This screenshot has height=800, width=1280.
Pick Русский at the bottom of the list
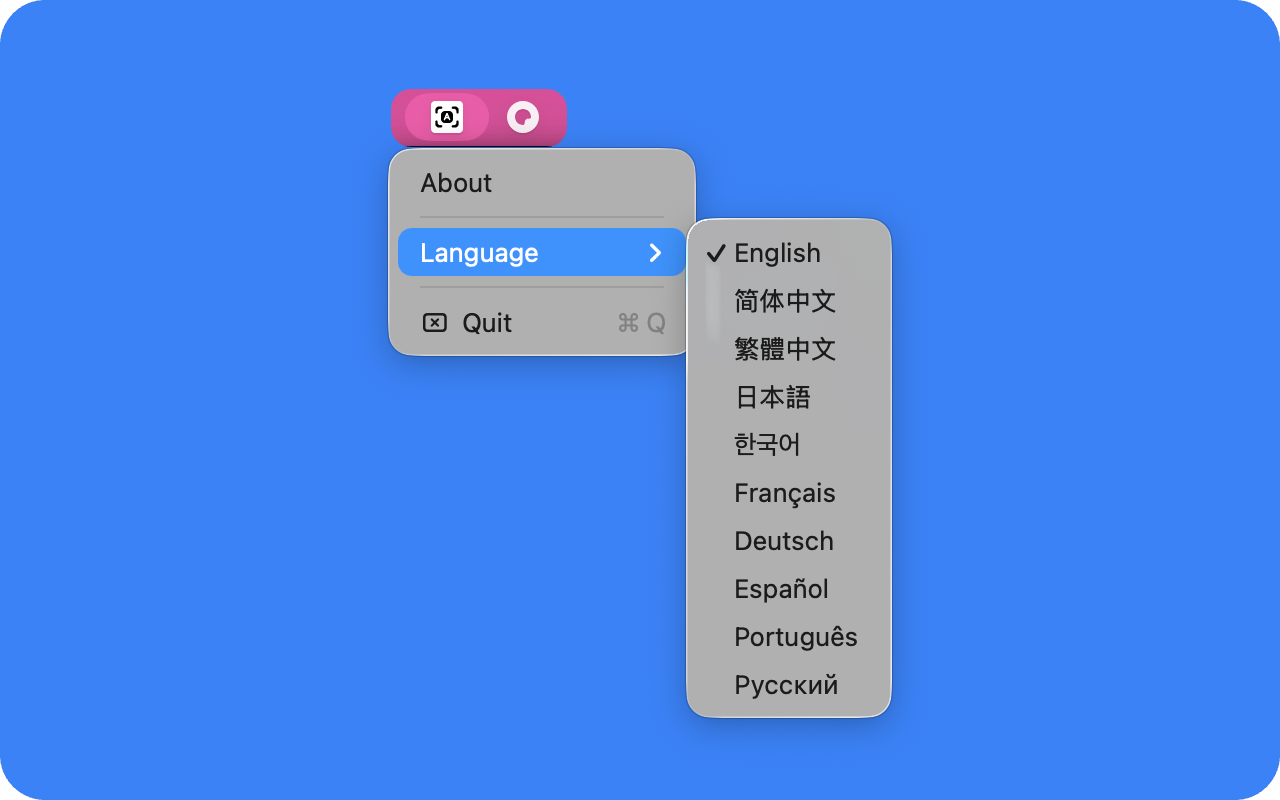(x=786, y=685)
